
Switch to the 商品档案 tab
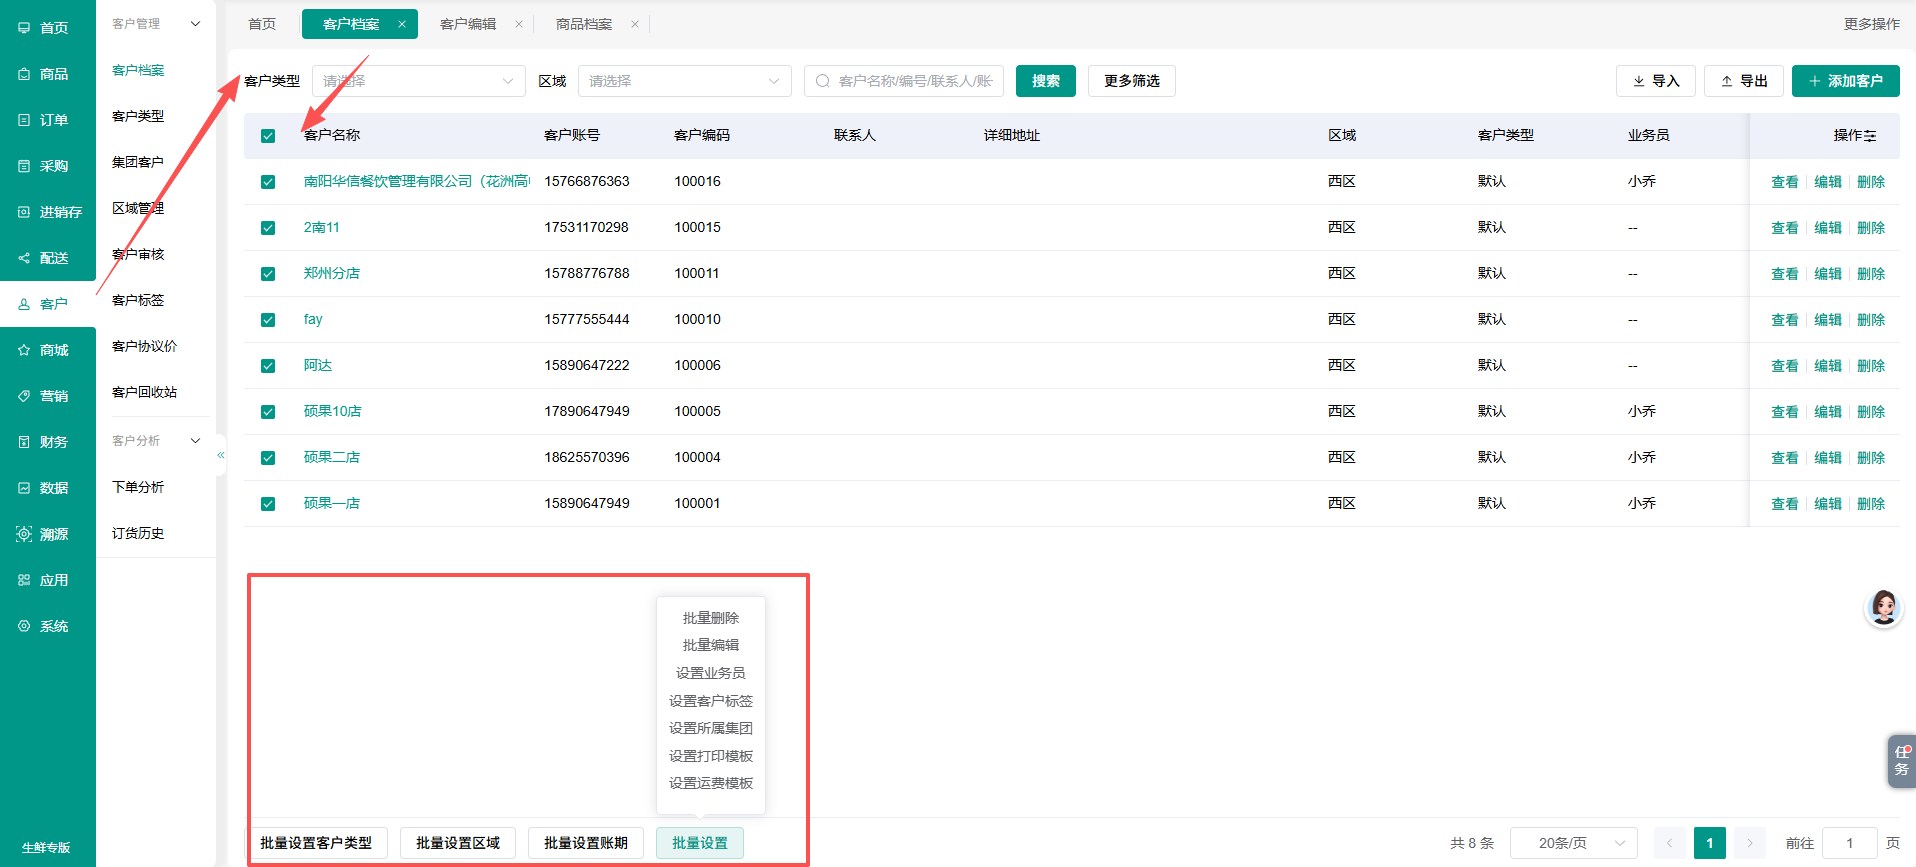[x=584, y=24]
